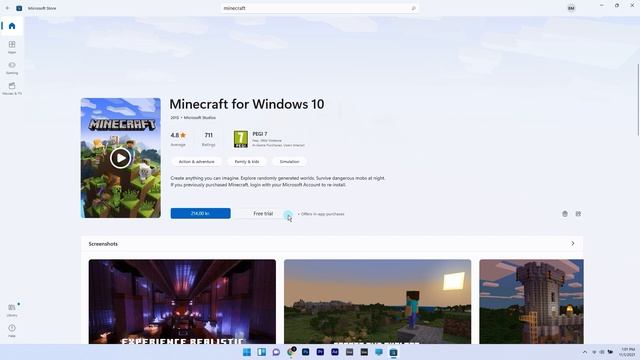
Task: Open the dark interior screenshot thumbnail
Action: click(x=182, y=302)
